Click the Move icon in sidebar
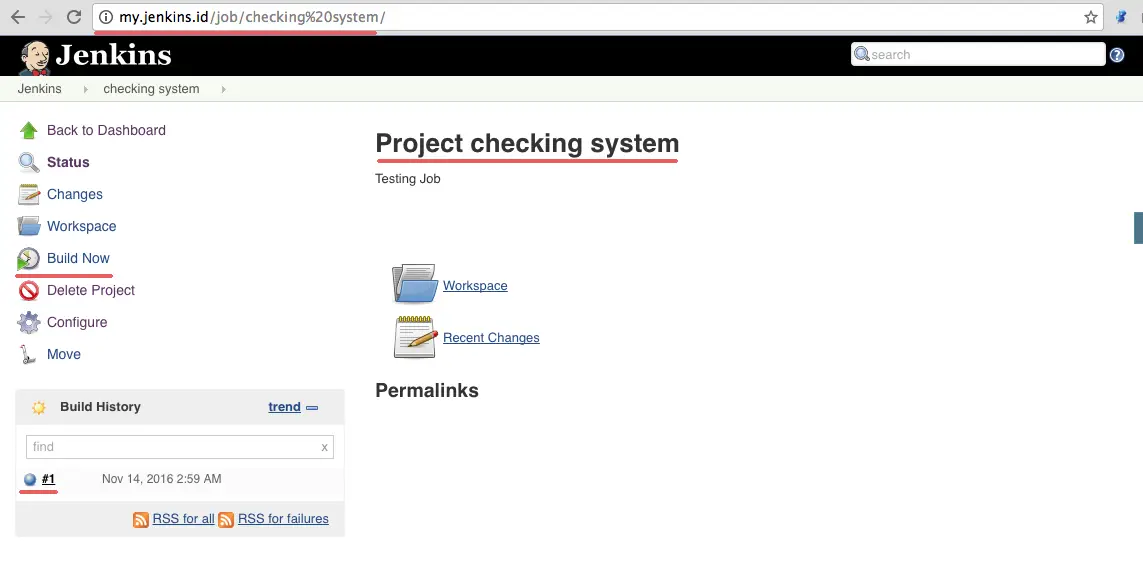Viewport: 1143px width, 572px height. (28, 354)
